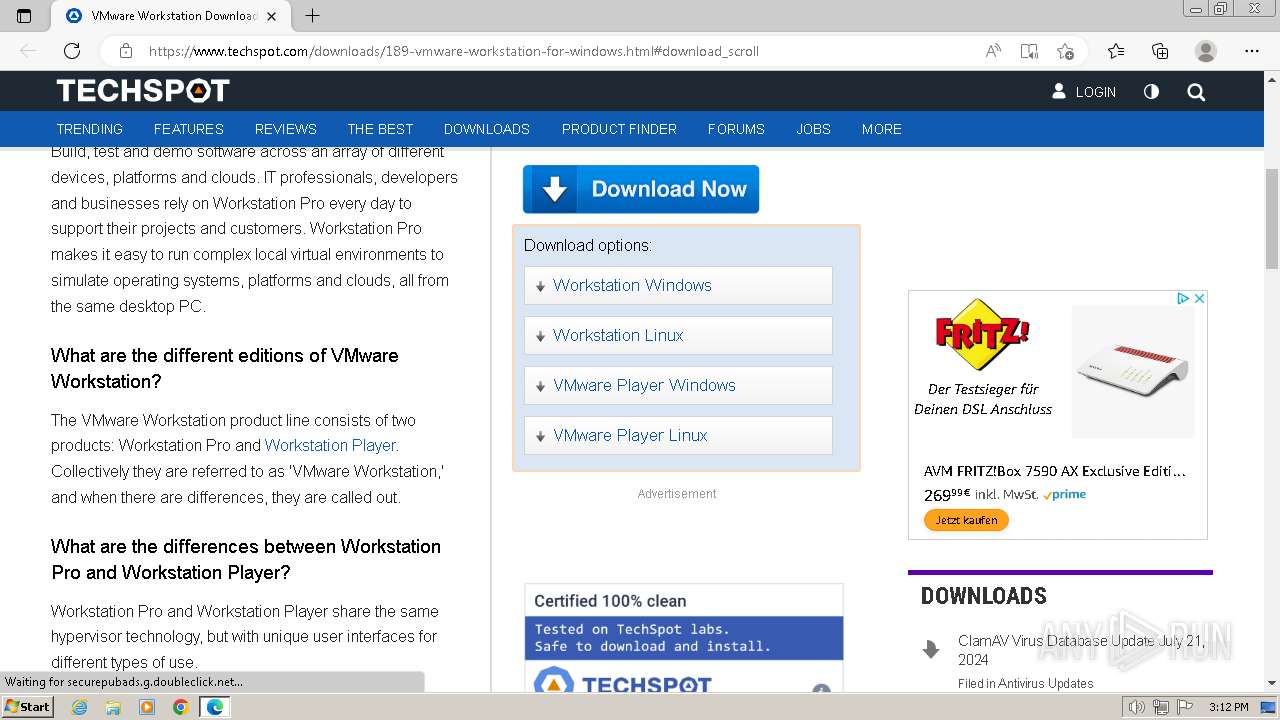The height and width of the screenshot is (720, 1280).
Task: Click the LOGIN link
Action: pyautogui.click(x=1084, y=91)
